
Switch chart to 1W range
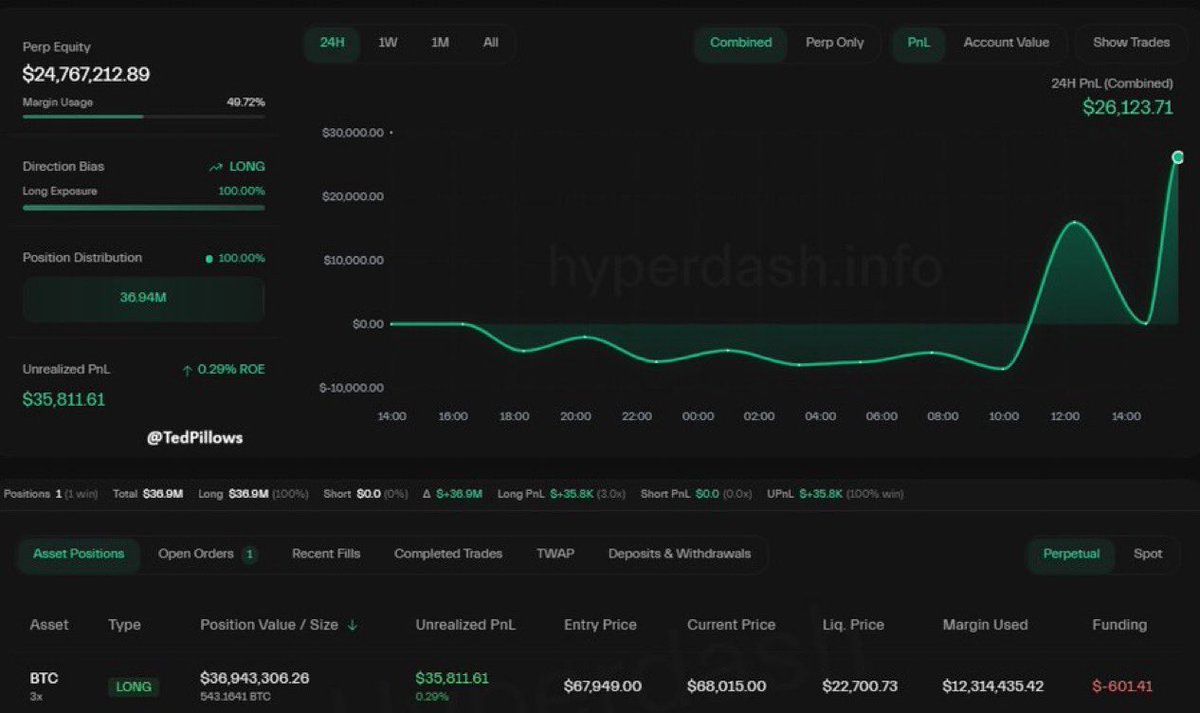(x=387, y=43)
